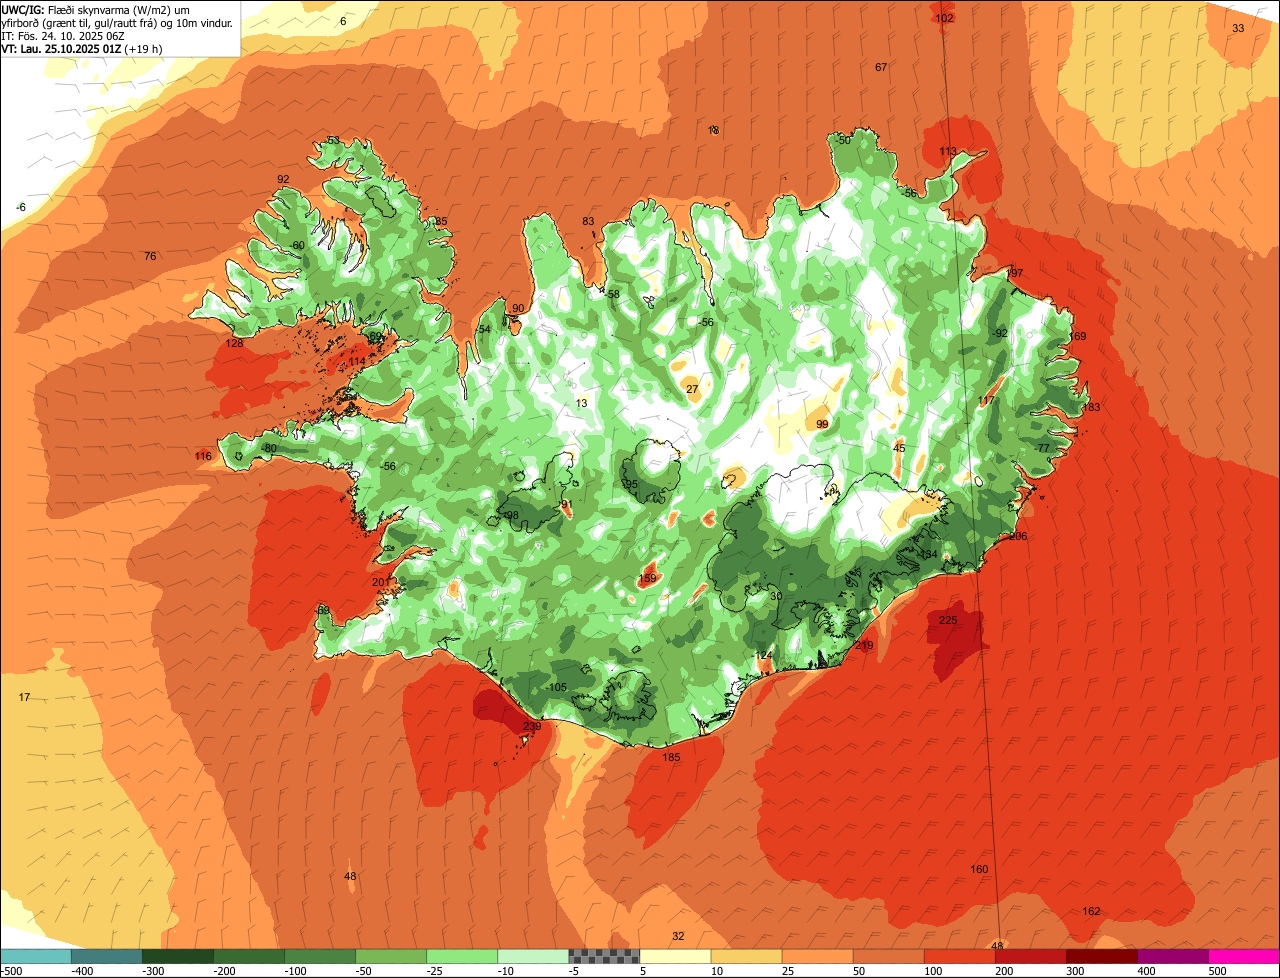Select the map value 206
This screenshot has width=1280, height=978.
click(1018, 537)
